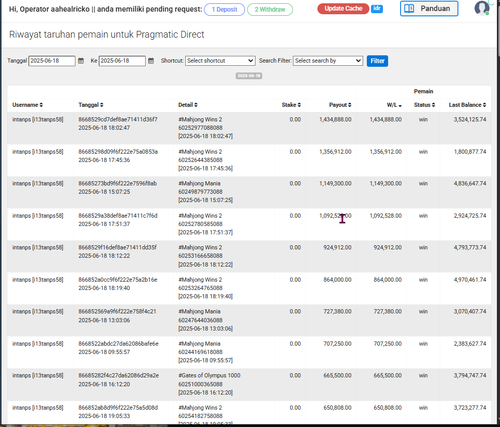Sort table by Stake column
The width and height of the screenshot is (500, 427).
point(291,105)
